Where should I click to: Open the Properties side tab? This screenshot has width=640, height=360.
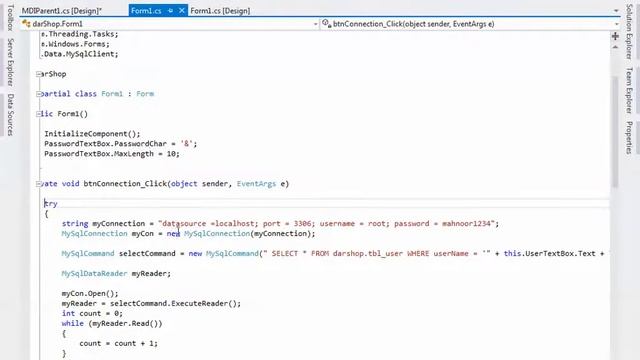click(629, 138)
